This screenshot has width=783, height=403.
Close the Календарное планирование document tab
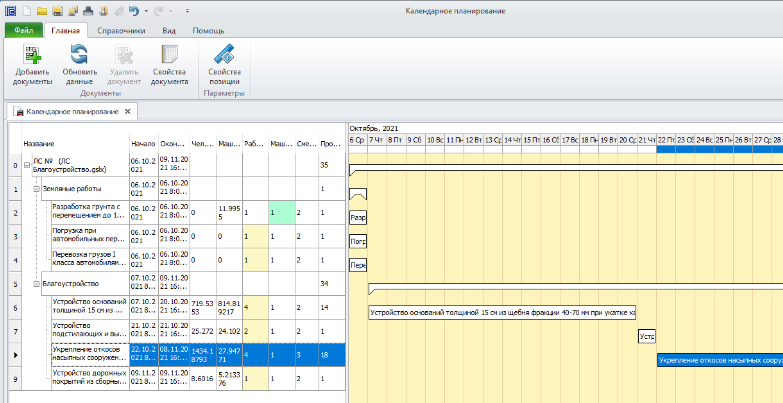[x=128, y=112]
